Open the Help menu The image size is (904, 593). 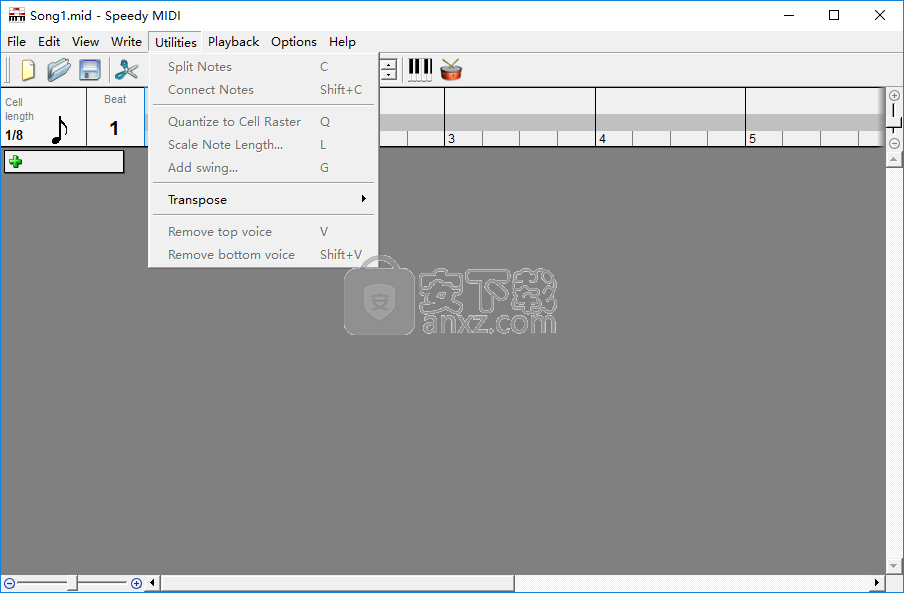(342, 41)
